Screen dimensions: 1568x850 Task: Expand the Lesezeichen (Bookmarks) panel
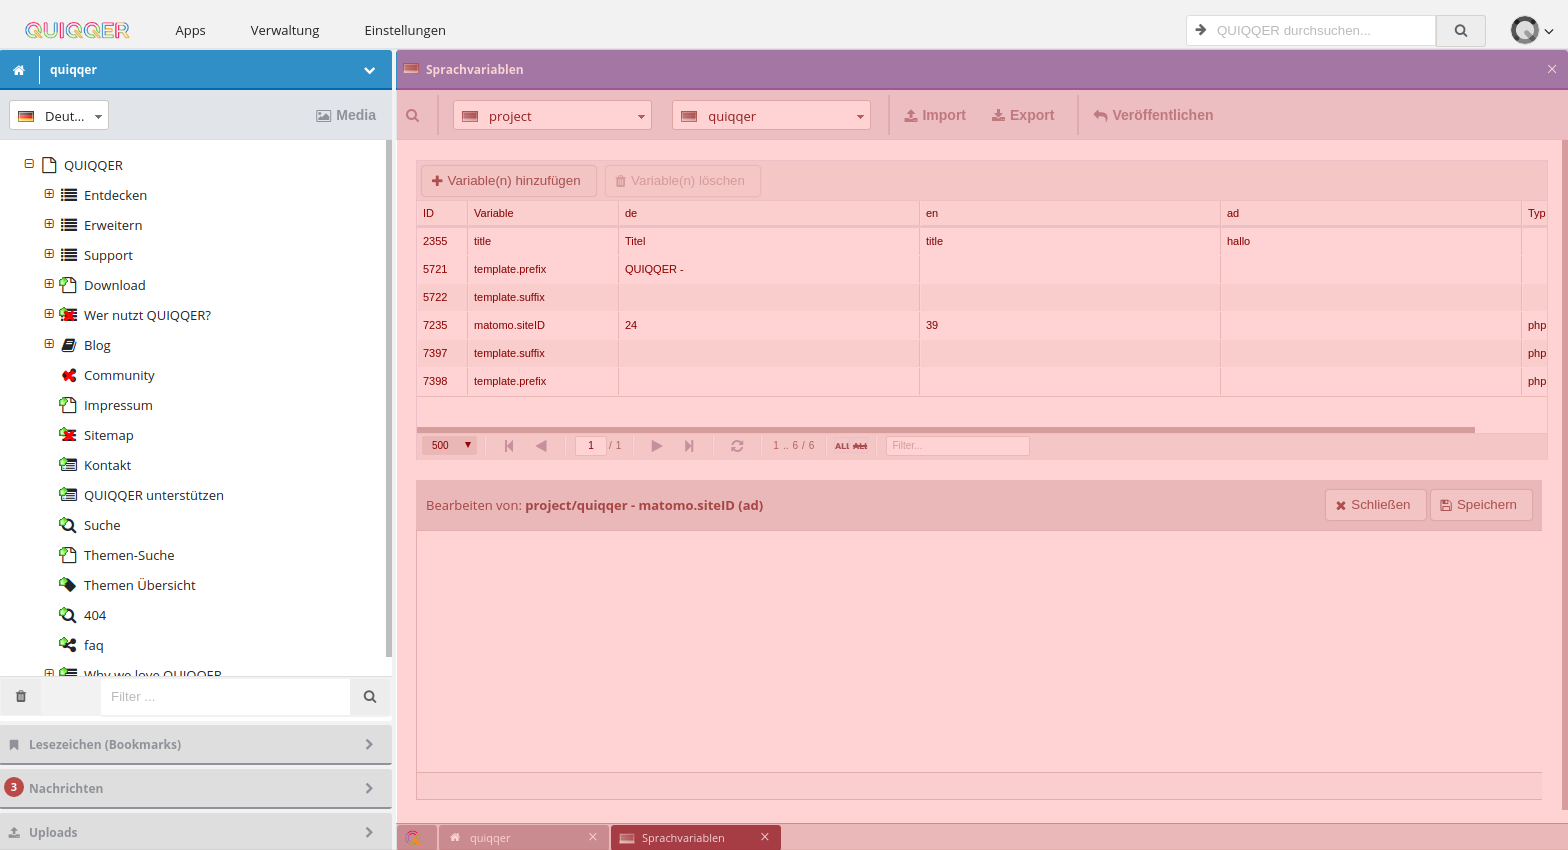tap(196, 744)
